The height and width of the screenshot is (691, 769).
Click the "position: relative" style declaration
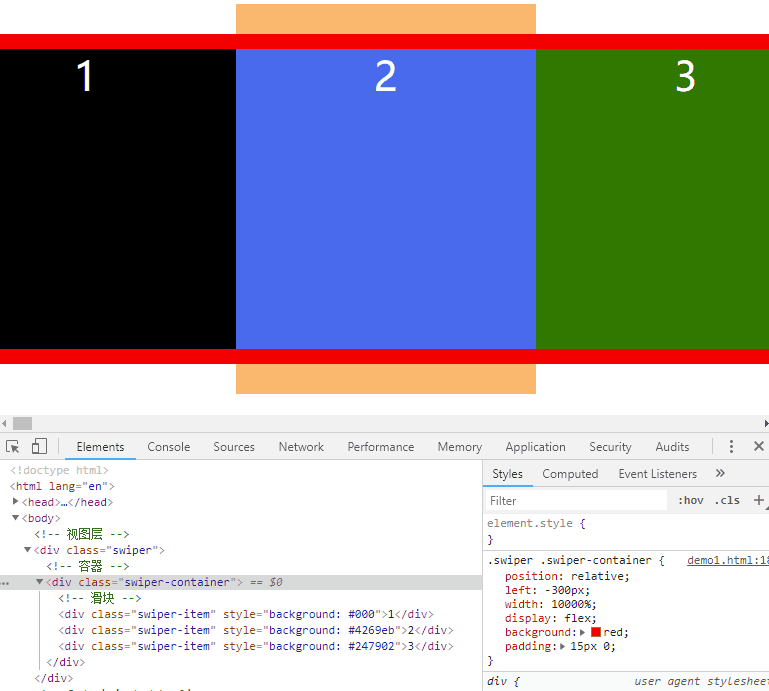tap(567, 576)
